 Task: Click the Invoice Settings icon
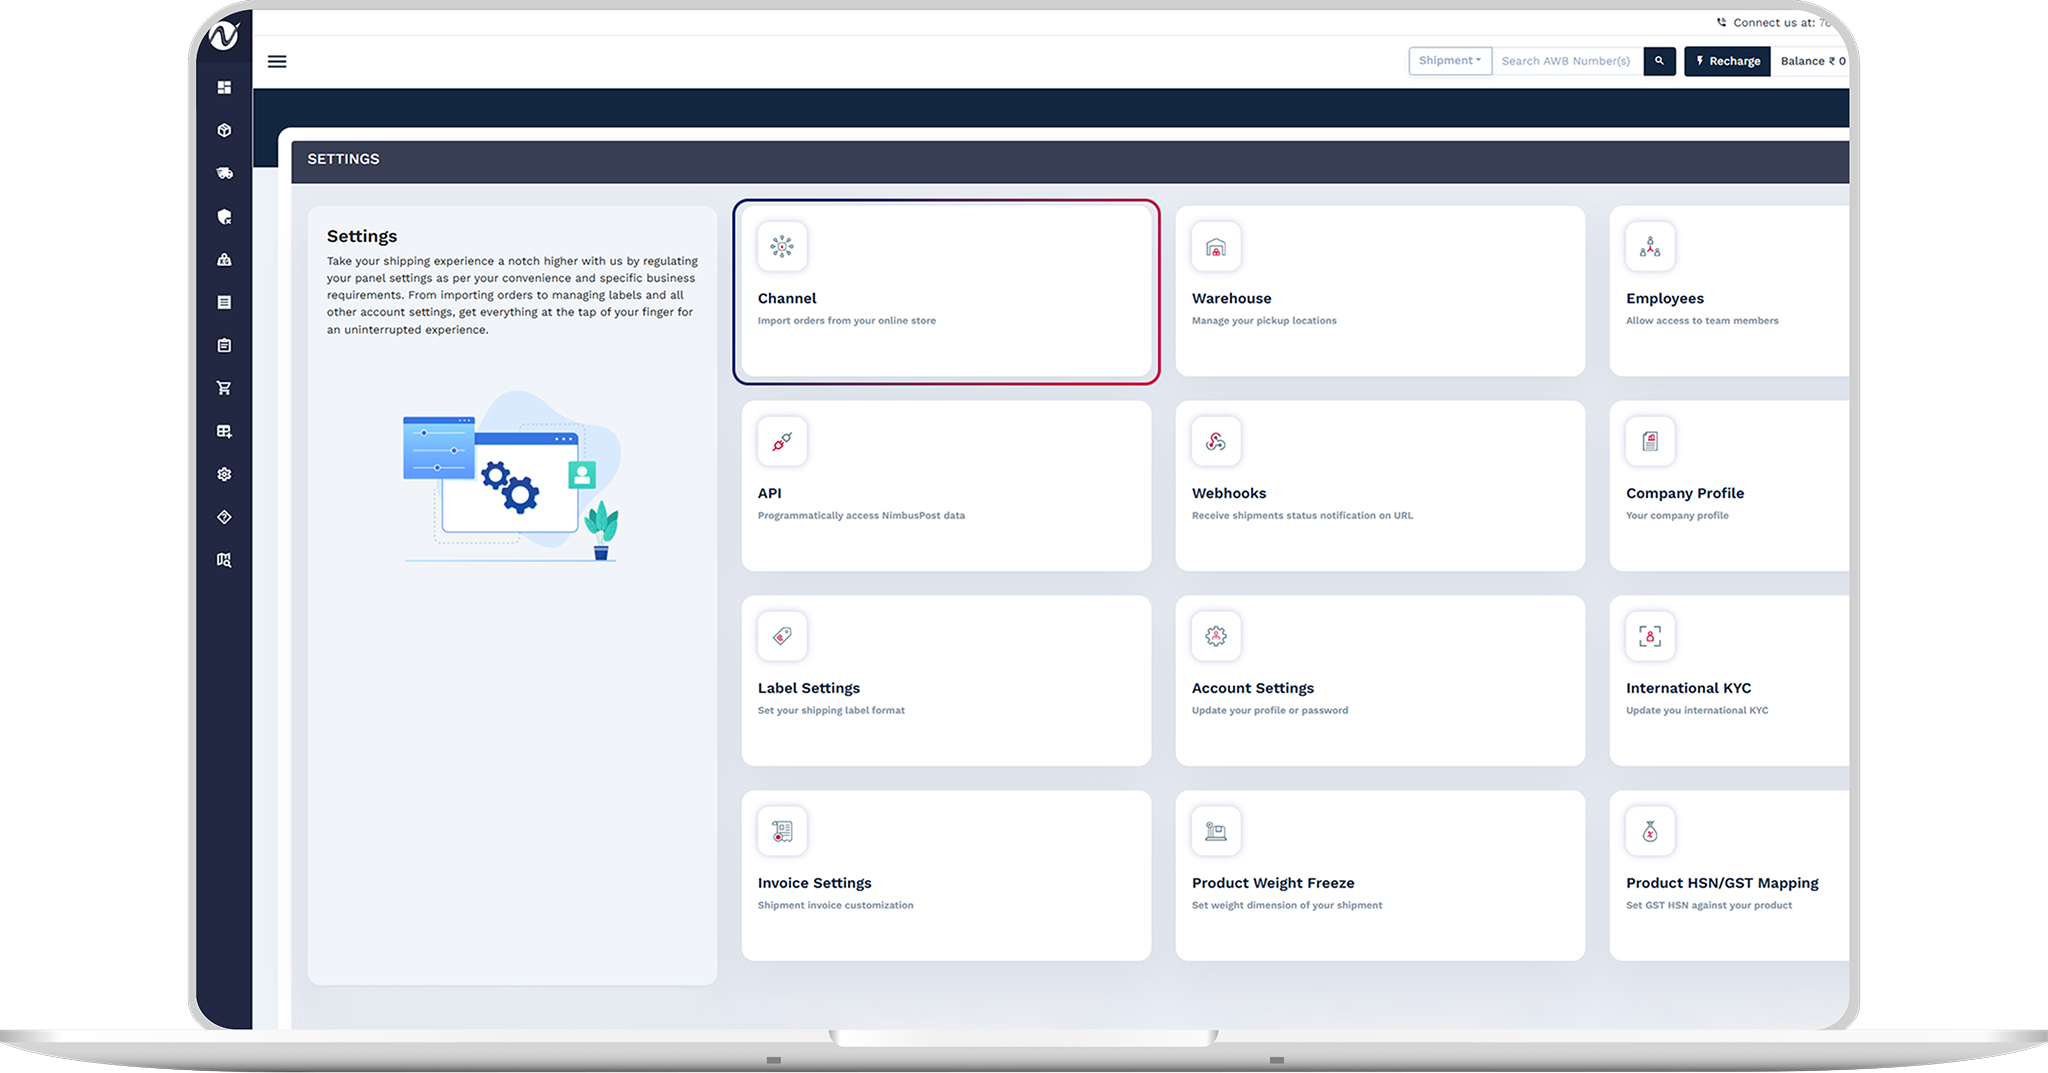click(x=782, y=831)
